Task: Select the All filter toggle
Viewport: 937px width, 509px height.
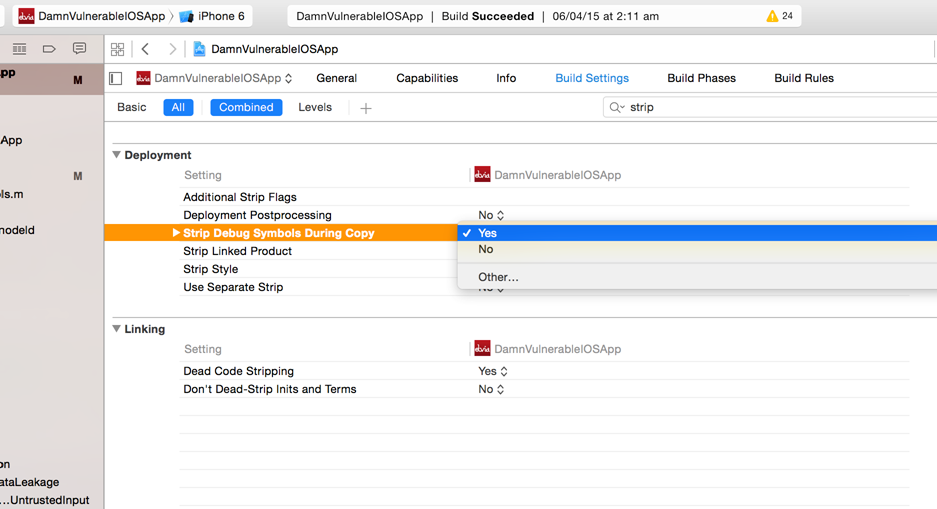Action: (x=178, y=107)
